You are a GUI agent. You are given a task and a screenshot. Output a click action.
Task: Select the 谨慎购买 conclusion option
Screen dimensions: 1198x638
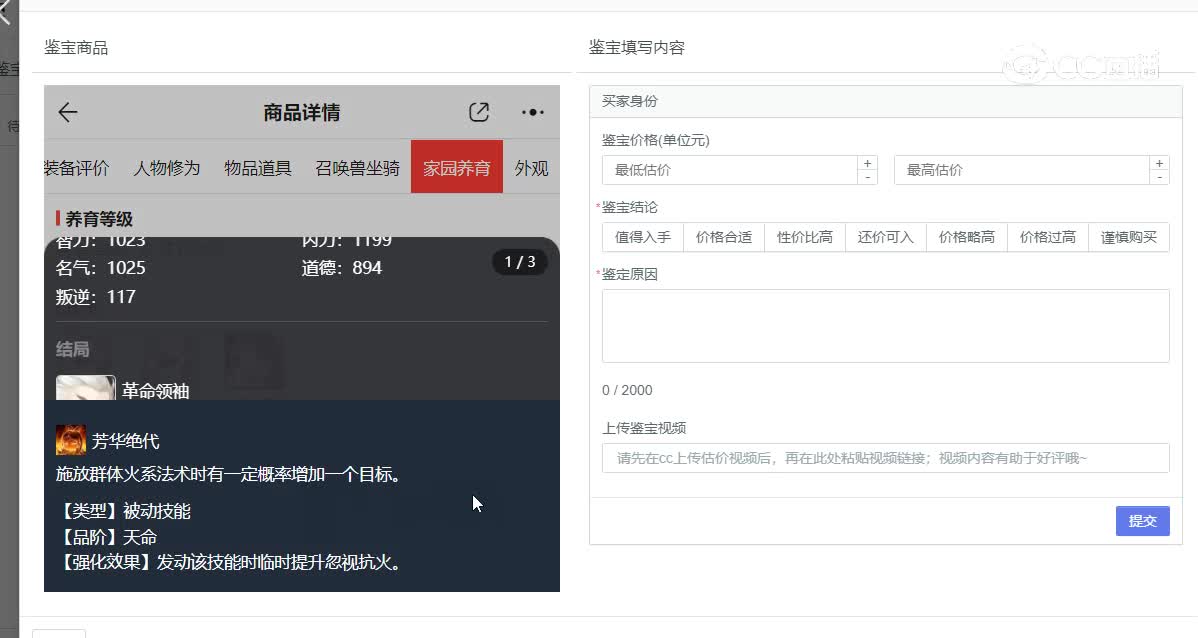pos(1128,237)
